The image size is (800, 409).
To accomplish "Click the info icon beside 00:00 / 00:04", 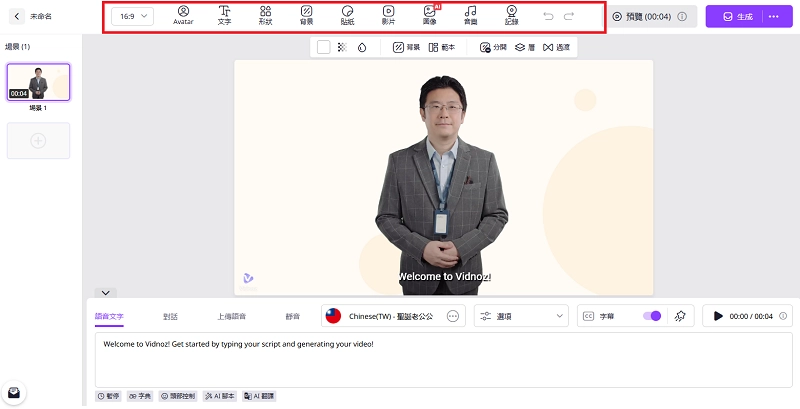I will 783,316.
